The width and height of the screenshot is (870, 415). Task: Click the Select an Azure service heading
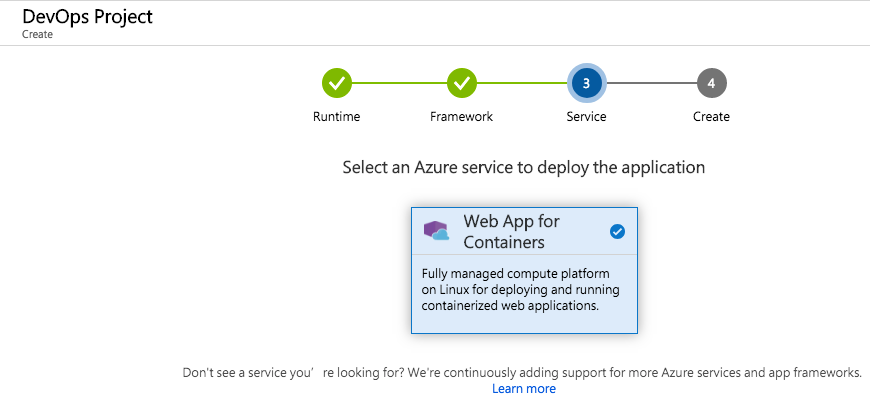[523, 168]
